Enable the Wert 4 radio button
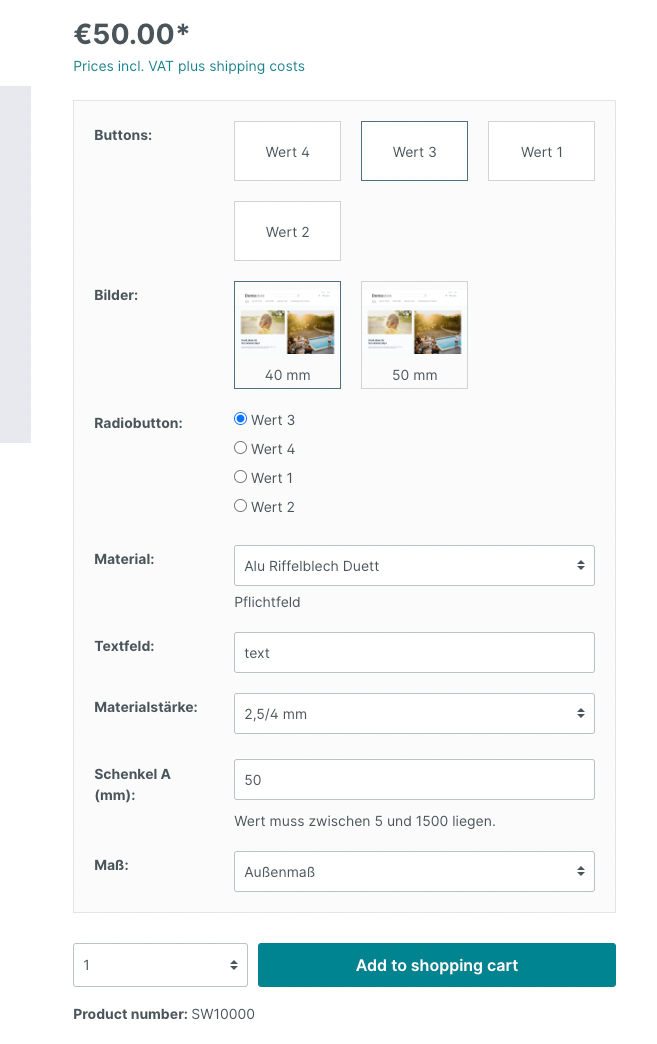 [240, 448]
